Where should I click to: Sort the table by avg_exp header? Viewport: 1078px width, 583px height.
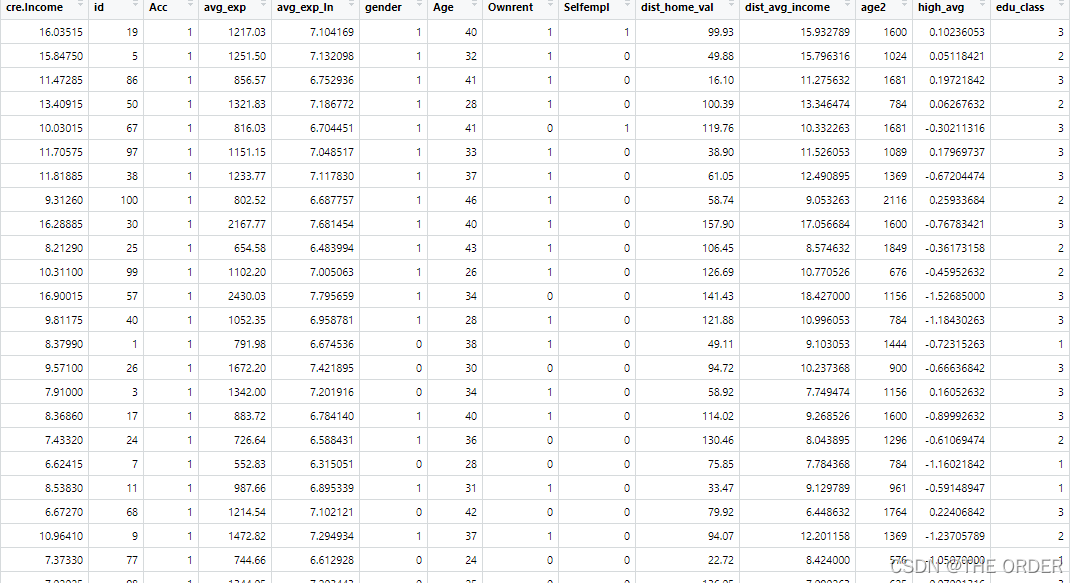pos(225,8)
